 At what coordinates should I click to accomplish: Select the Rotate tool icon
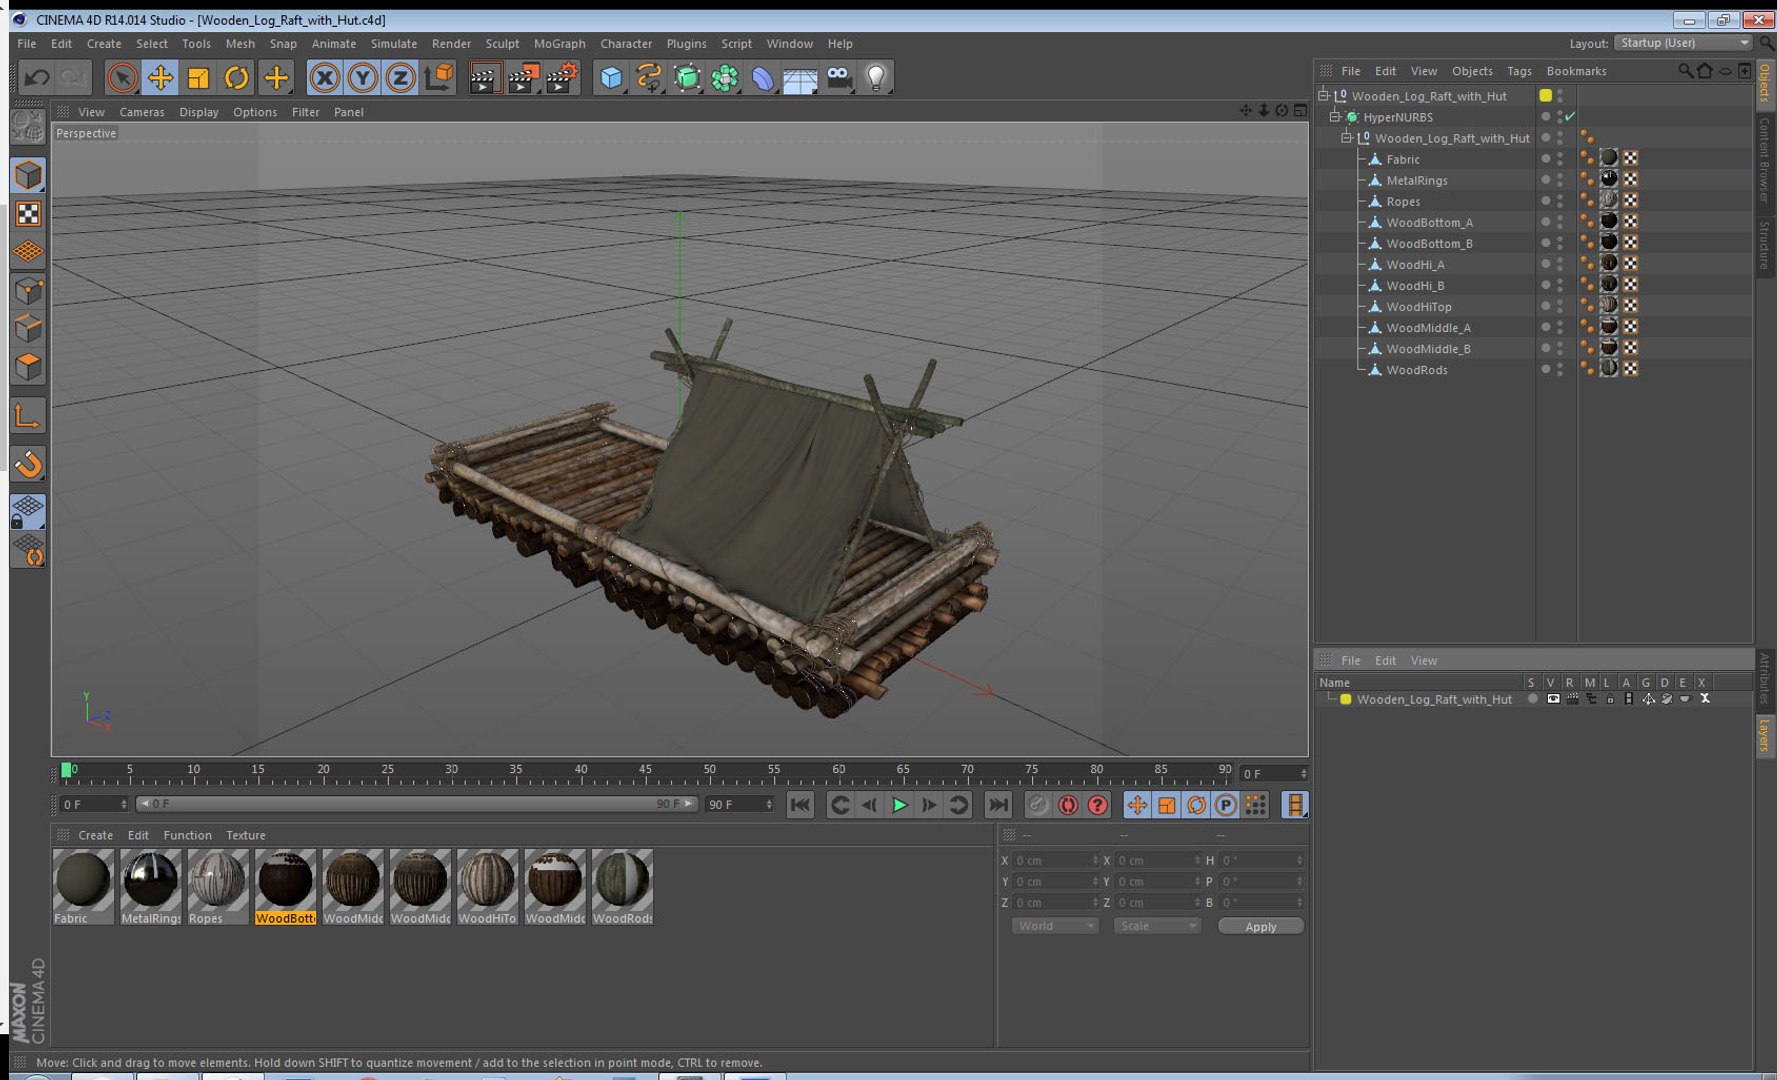pos(236,77)
